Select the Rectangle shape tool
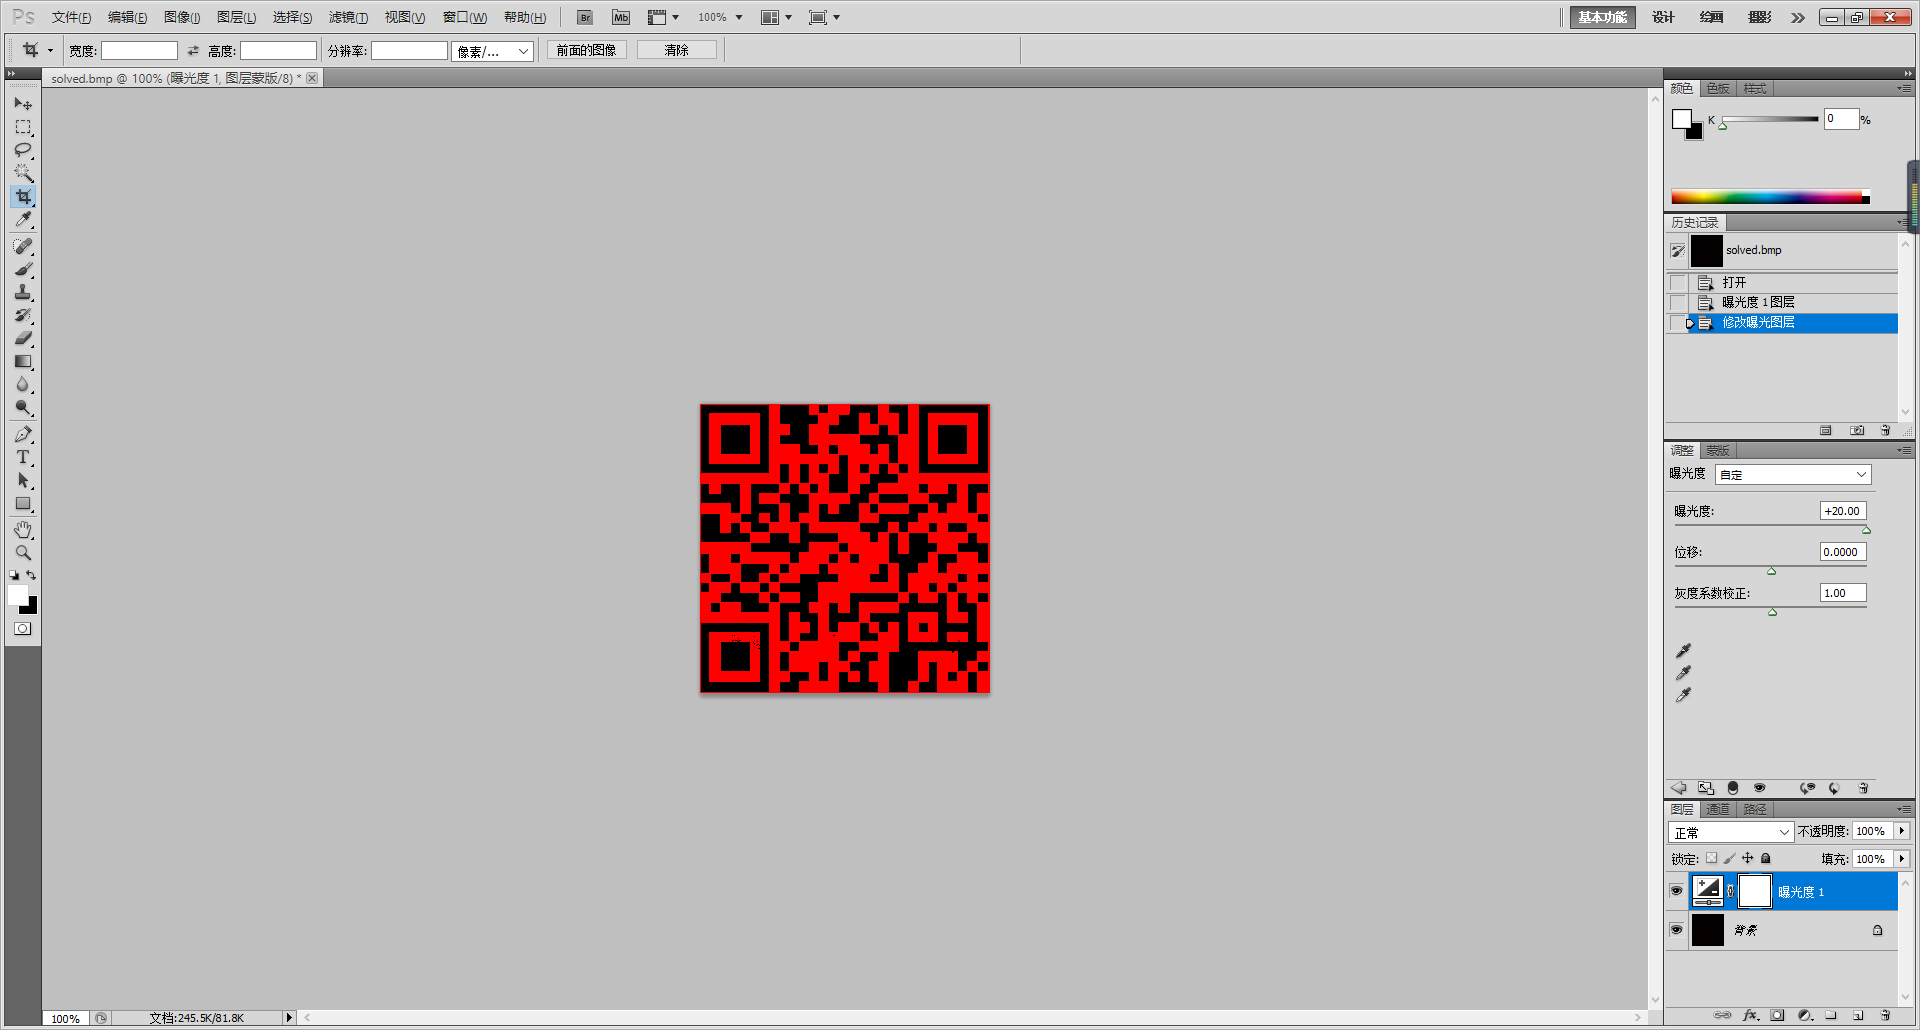Screen dimensions: 1920x1030 pyautogui.click(x=23, y=503)
